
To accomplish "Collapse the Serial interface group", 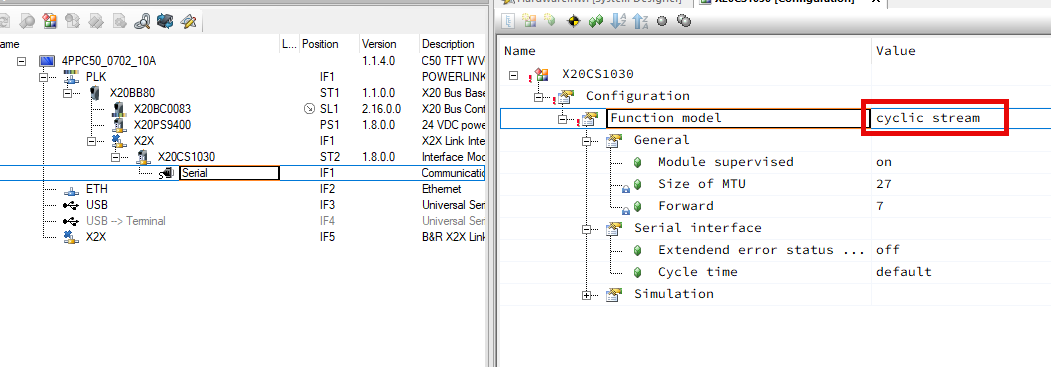I will coord(587,229).
